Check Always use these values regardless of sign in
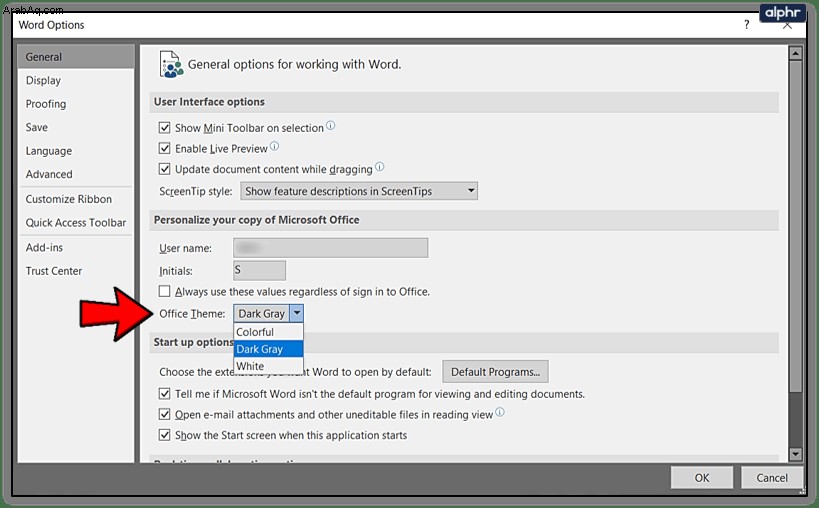The image size is (819, 508). [x=165, y=291]
